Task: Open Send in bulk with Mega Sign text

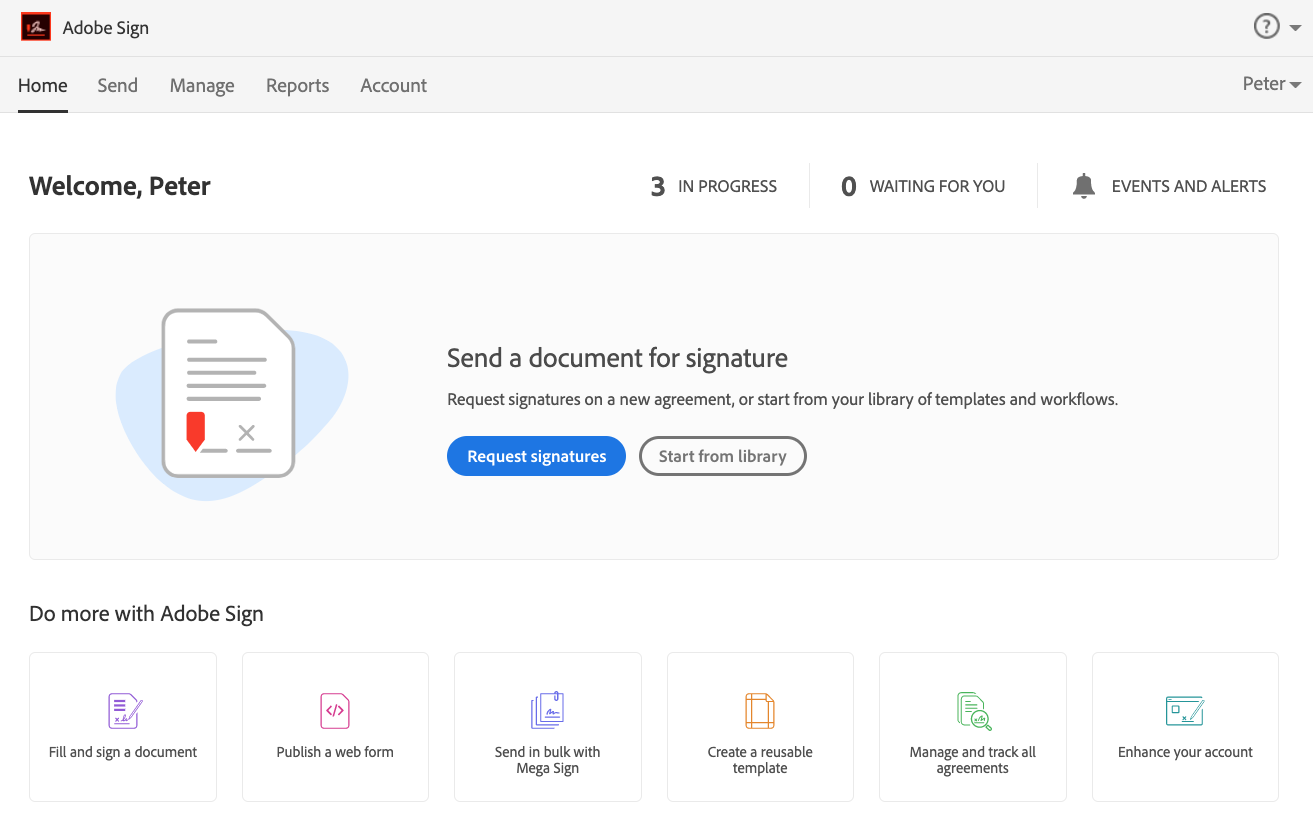Action: [548, 760]
